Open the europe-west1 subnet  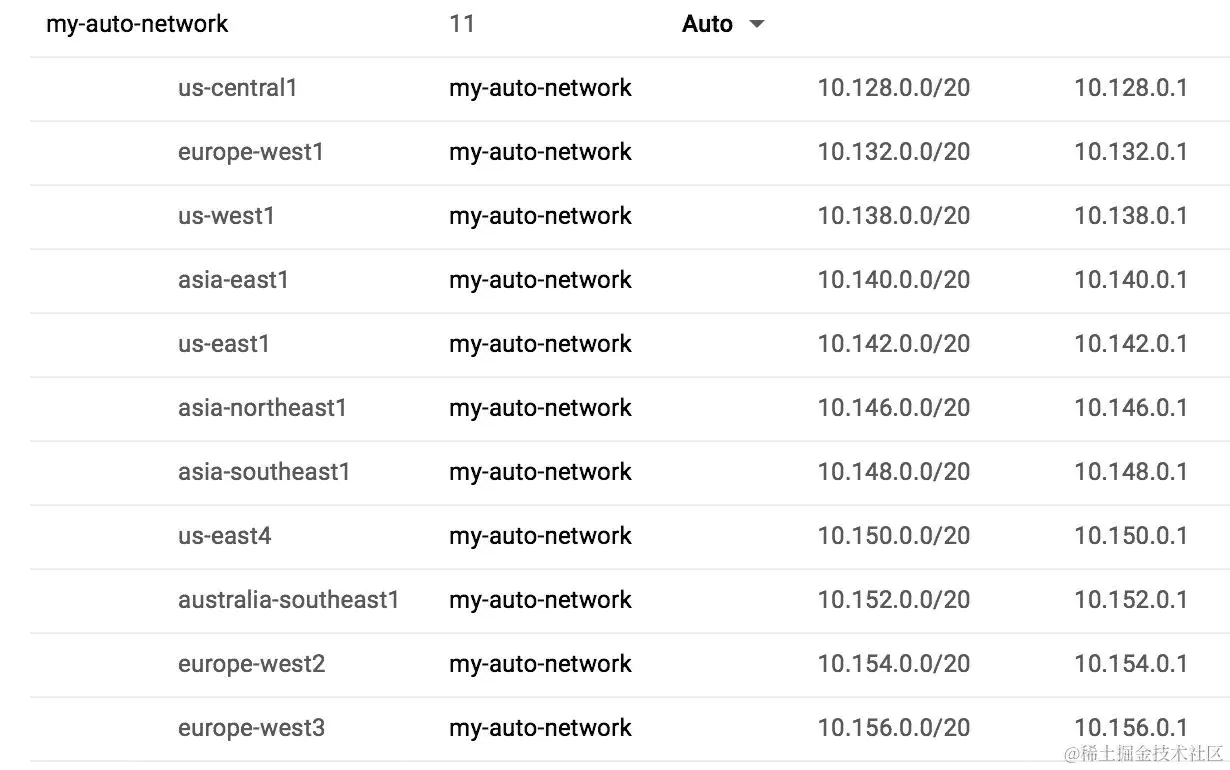[251, 152]
